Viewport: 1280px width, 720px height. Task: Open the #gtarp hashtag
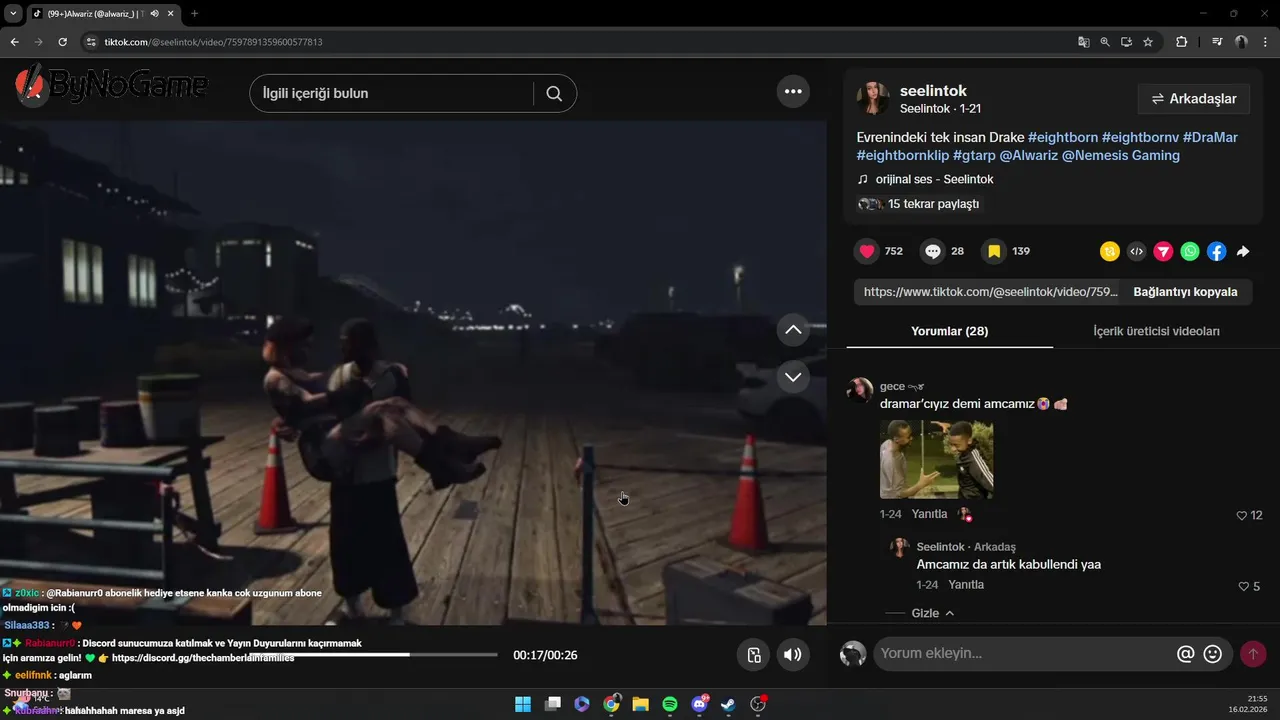tap(973, 155)
